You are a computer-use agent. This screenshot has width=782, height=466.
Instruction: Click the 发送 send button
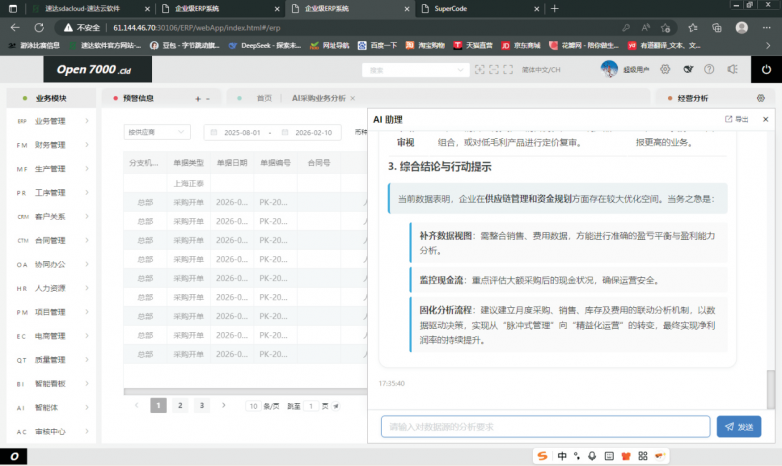[739, 427]
